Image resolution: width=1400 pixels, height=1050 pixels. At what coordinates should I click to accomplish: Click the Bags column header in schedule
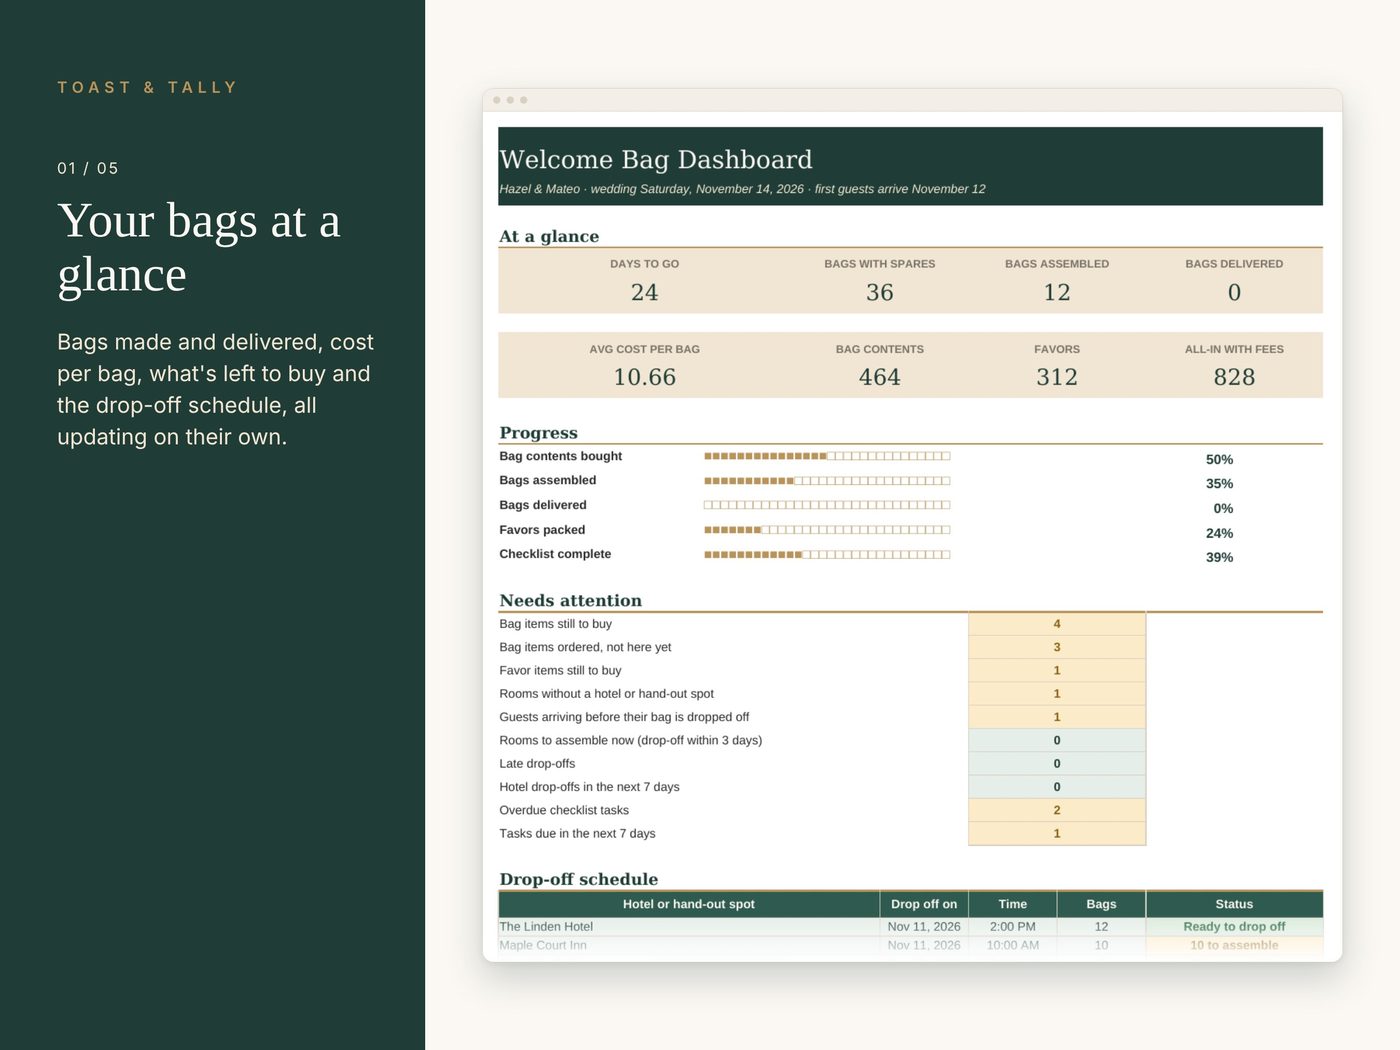click(1101, 904)
